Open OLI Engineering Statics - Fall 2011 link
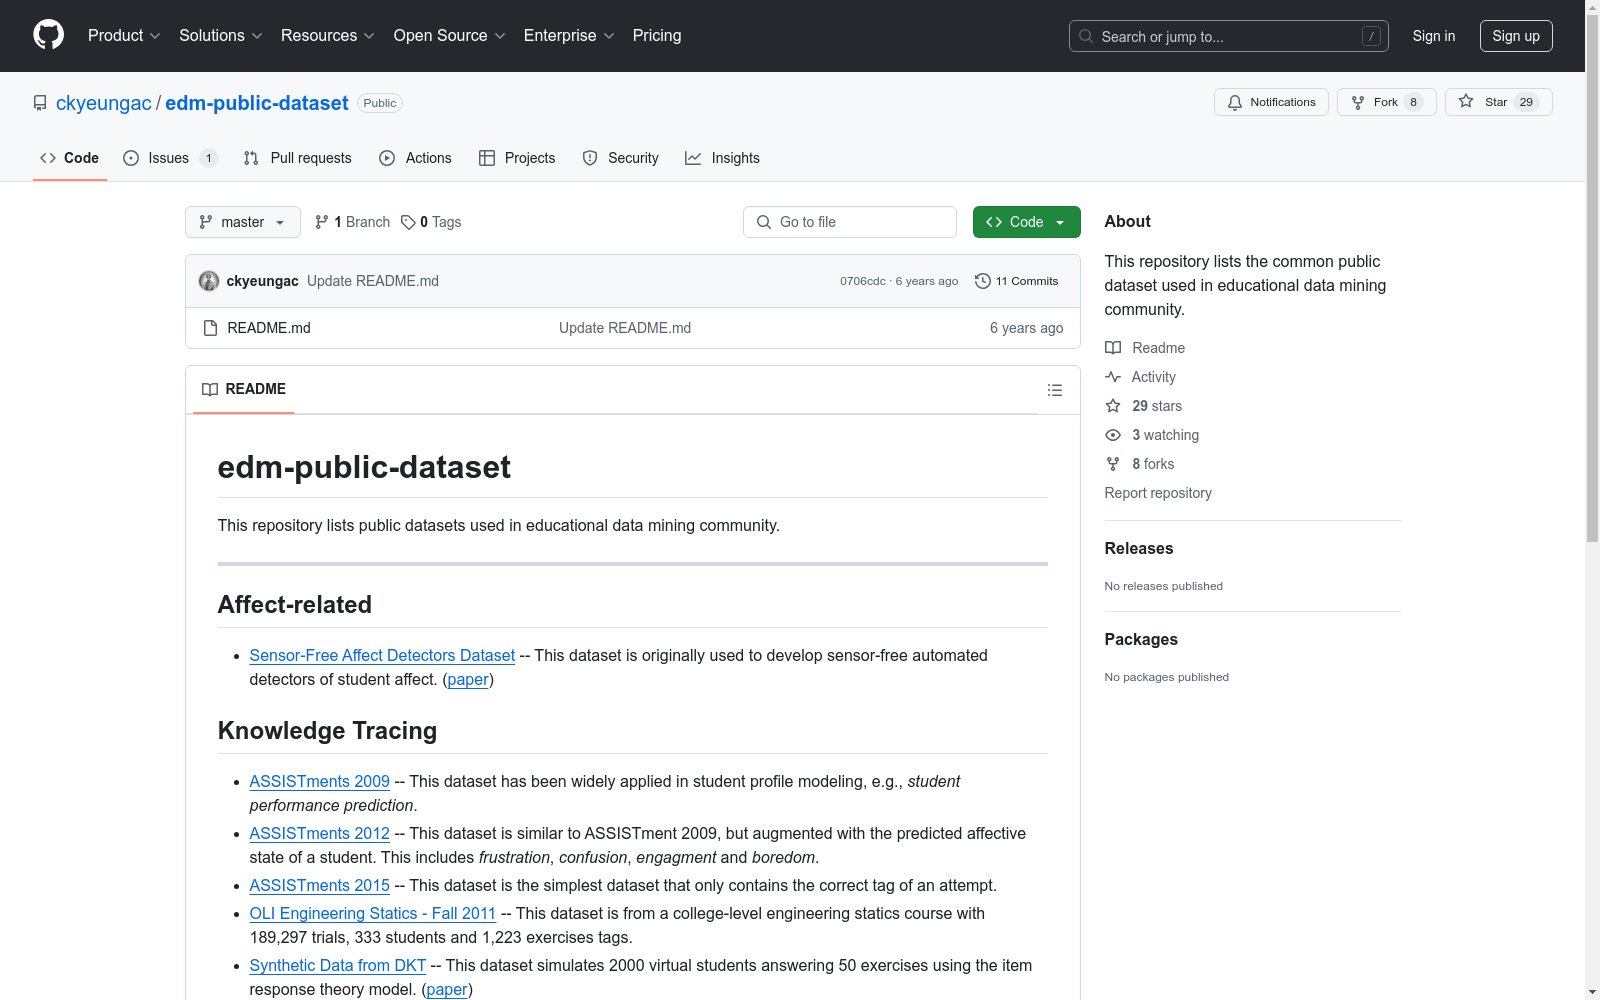The image size is (1600, 1000). [x=373, y=913]
